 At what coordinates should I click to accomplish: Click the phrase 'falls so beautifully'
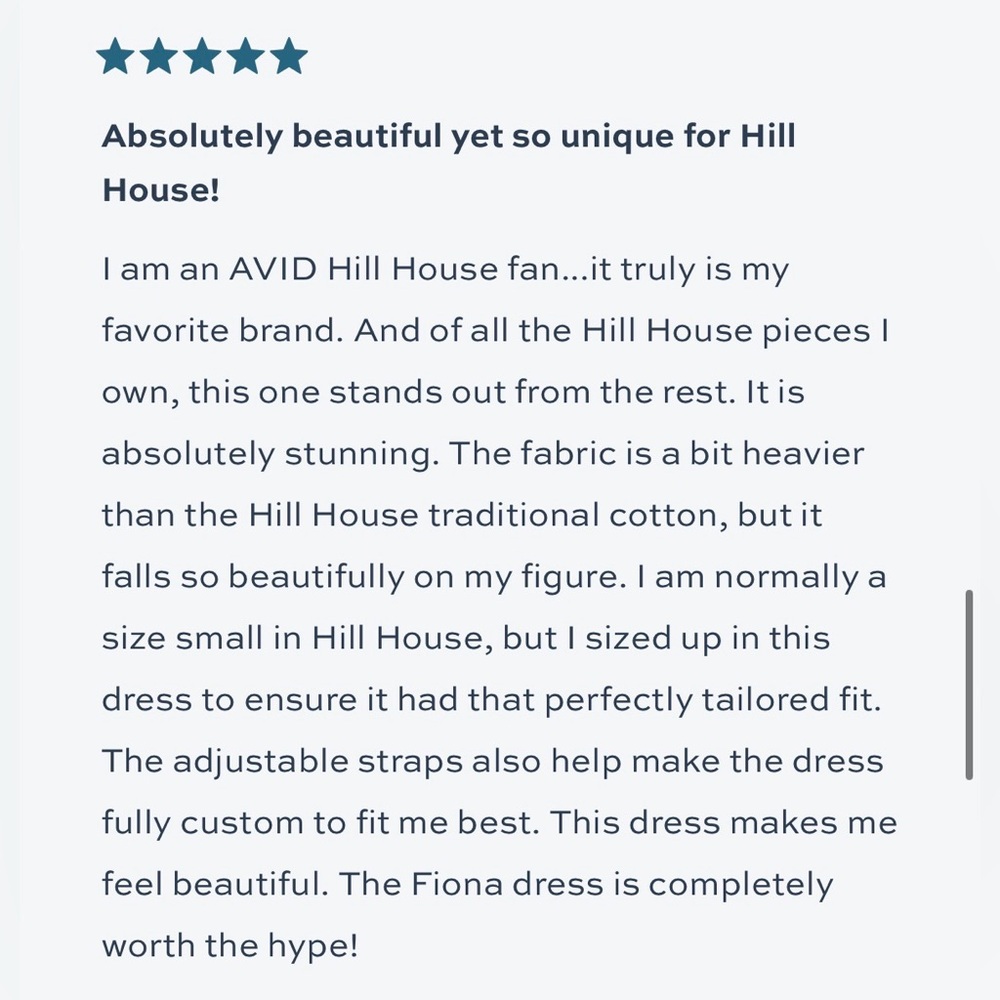tap(254, 578)
